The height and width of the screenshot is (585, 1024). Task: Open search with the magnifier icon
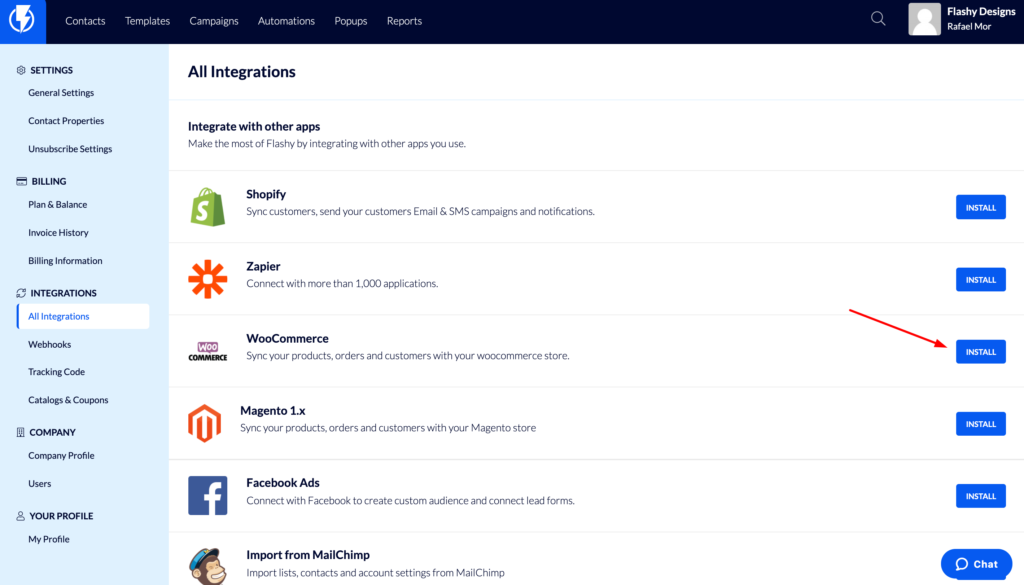coord(878,19)
